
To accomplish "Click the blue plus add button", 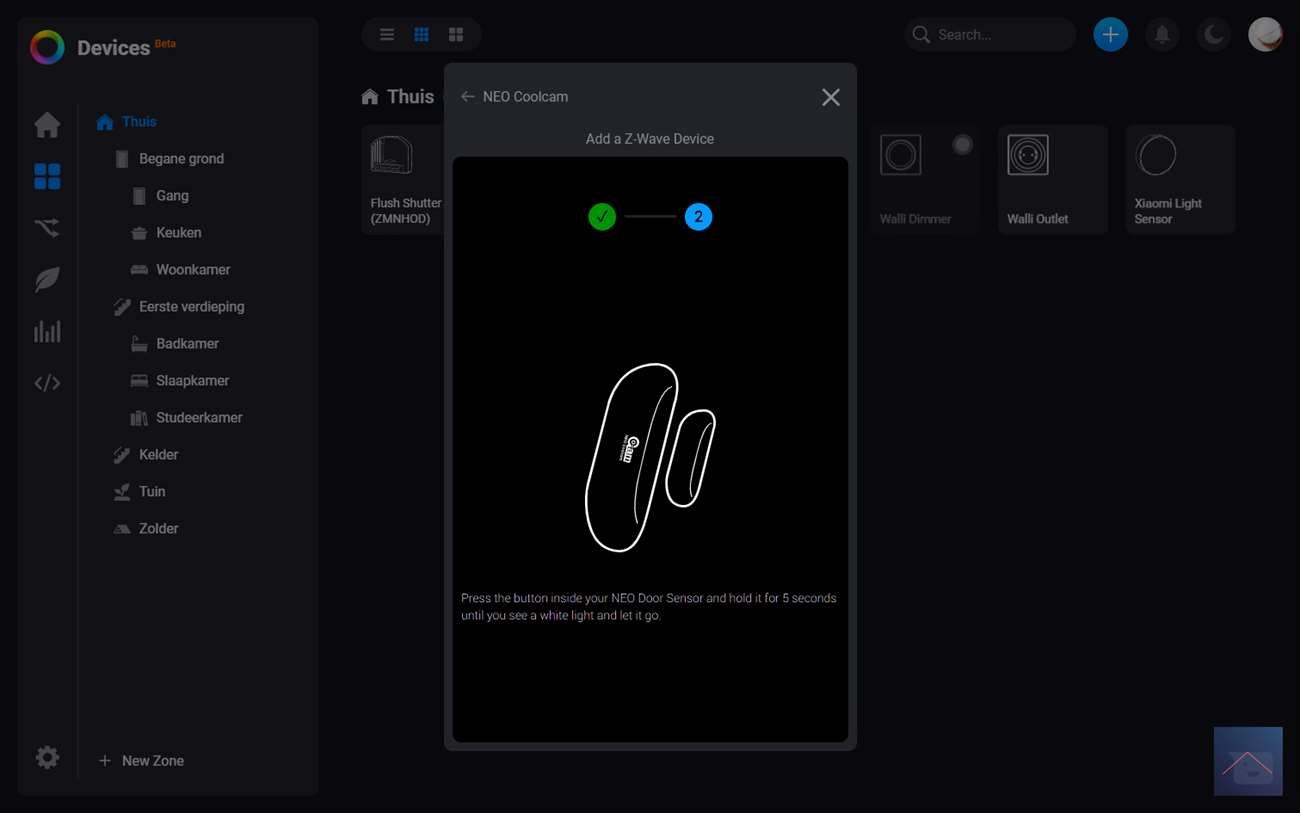I will [1110, 35].
